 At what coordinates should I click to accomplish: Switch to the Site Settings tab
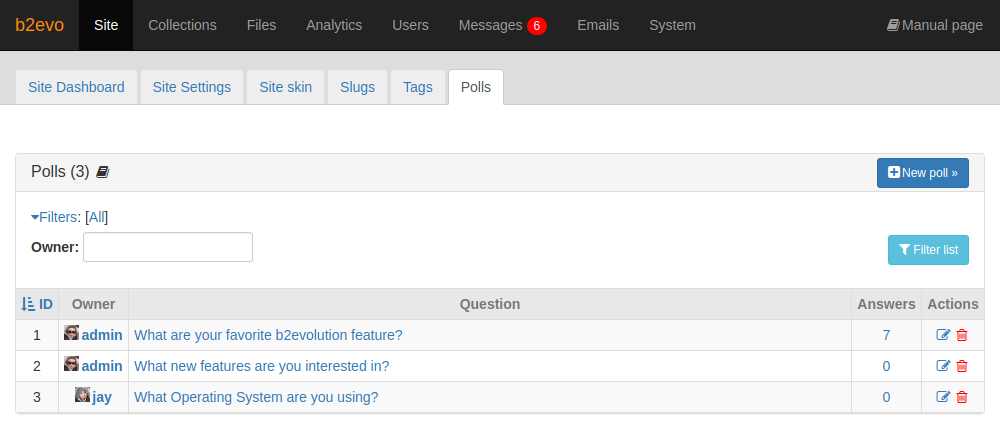(x=192, y=87)
